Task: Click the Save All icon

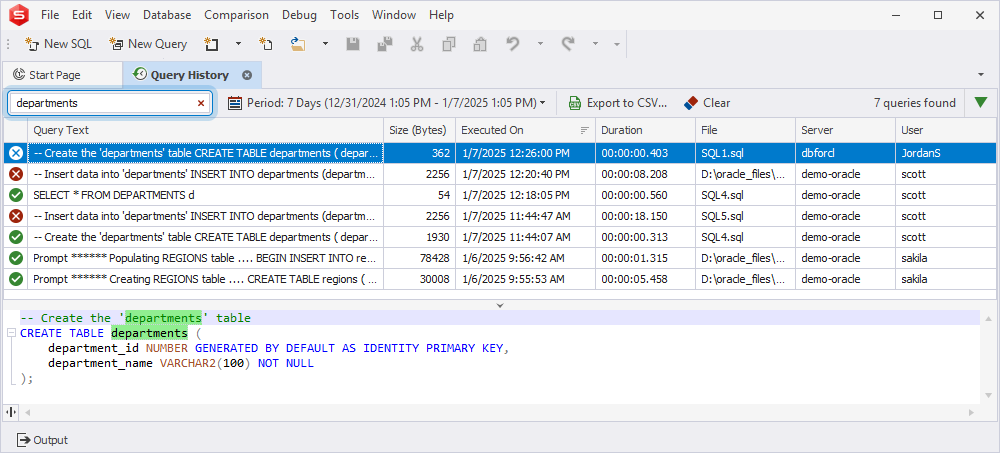Action: tap(385, 44)
